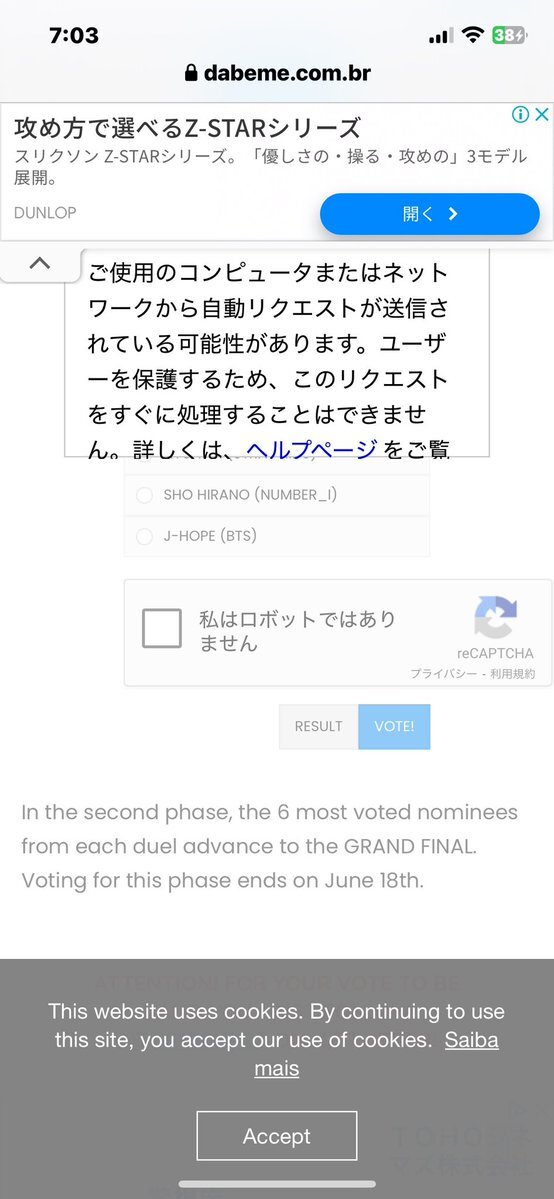Screen dimensions: 554x1199
Task: Collapse the ad banner with the chevron
Action: (x=40, y=263)
